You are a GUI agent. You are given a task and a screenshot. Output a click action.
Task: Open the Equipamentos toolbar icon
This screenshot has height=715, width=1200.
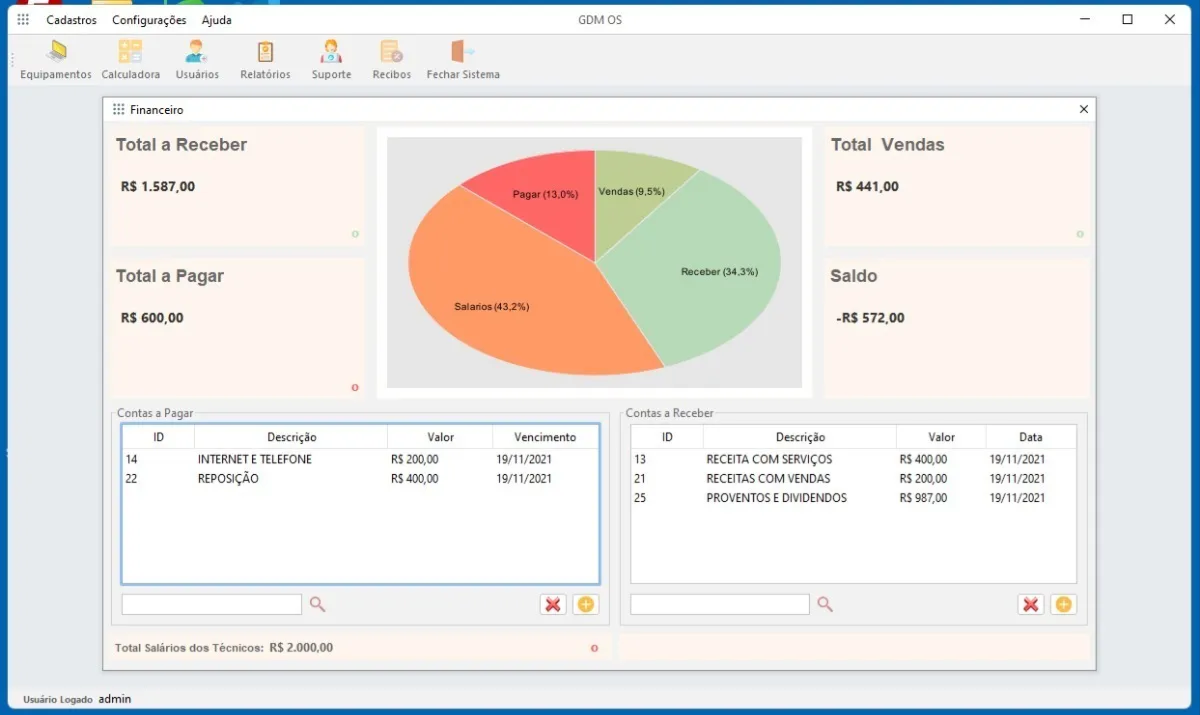pyautogui.click(x=56, y=53)
